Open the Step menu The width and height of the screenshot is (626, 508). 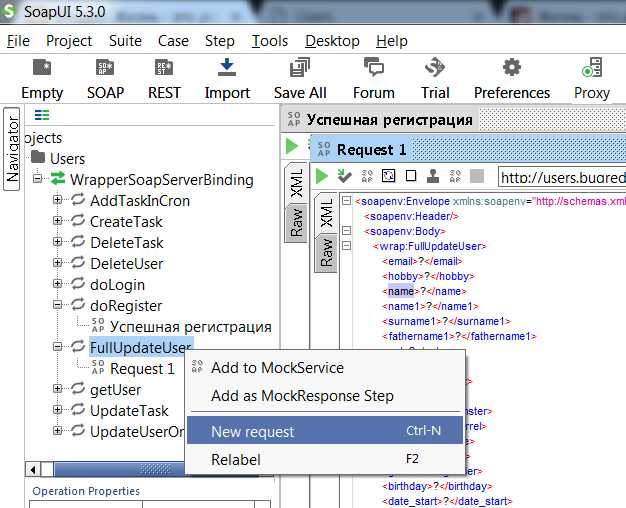tap(220, 41)
